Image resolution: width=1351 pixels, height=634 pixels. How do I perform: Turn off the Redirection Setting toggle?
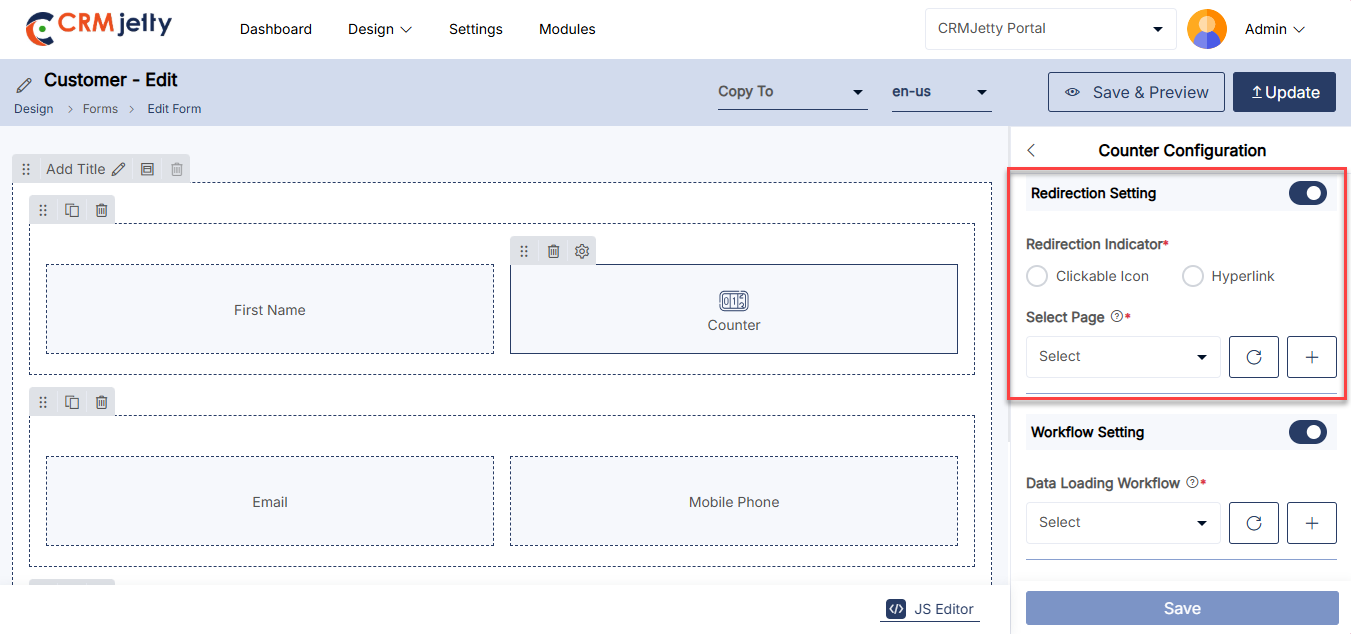1307,193
